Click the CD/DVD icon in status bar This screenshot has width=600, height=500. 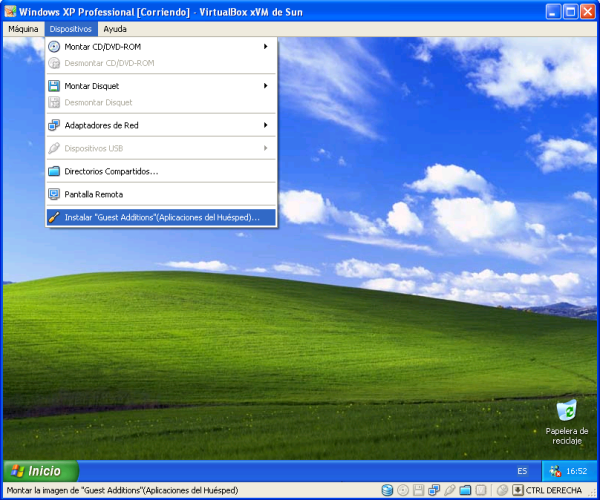402,490
